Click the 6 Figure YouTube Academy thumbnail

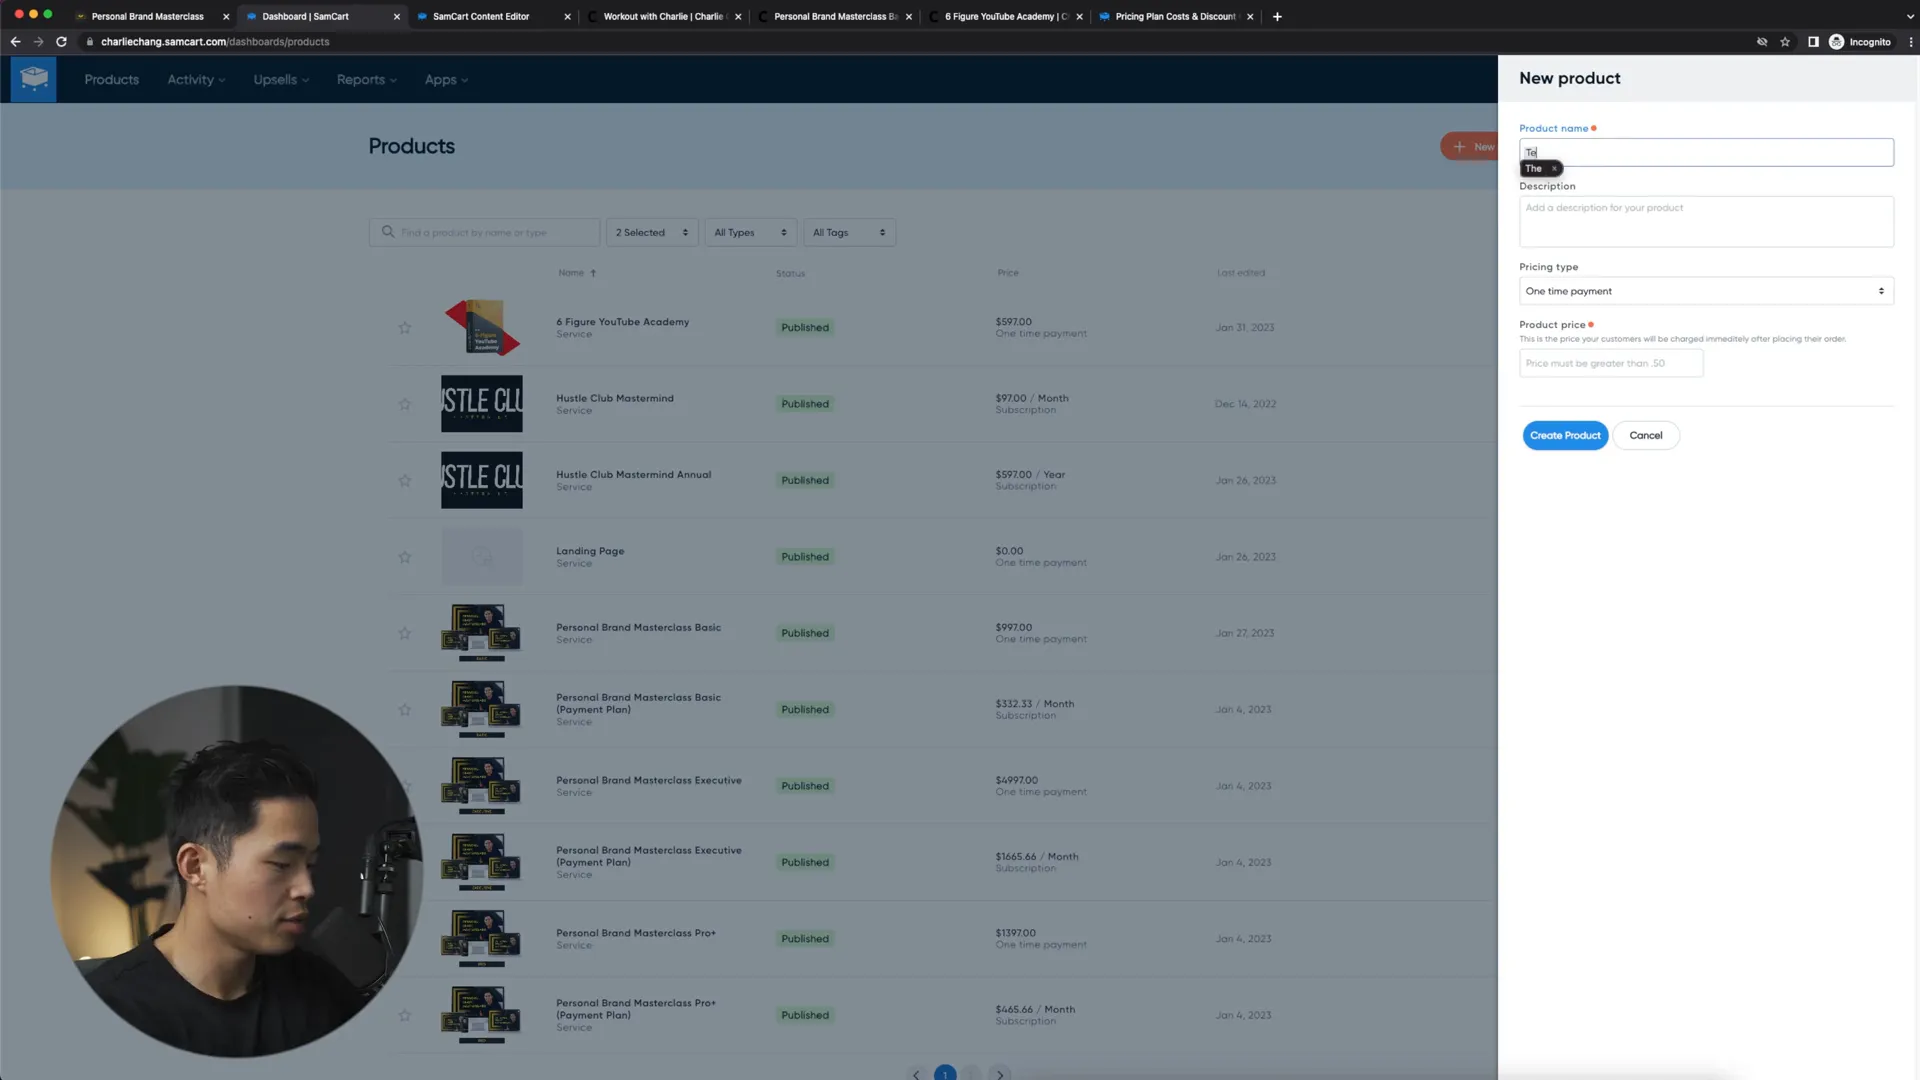tap(482, 327)
